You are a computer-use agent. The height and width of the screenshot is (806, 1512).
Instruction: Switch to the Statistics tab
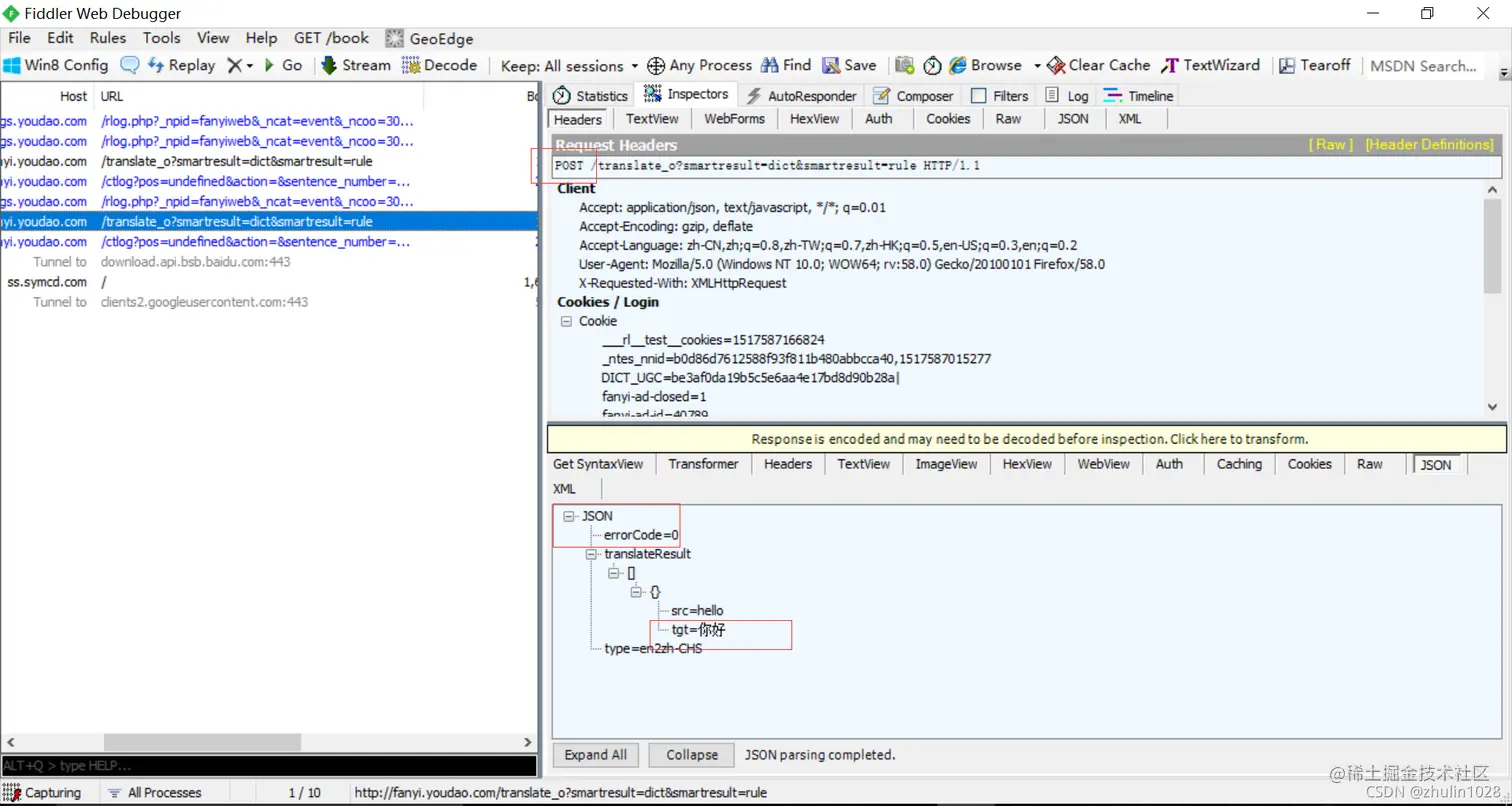click(591, 96)
